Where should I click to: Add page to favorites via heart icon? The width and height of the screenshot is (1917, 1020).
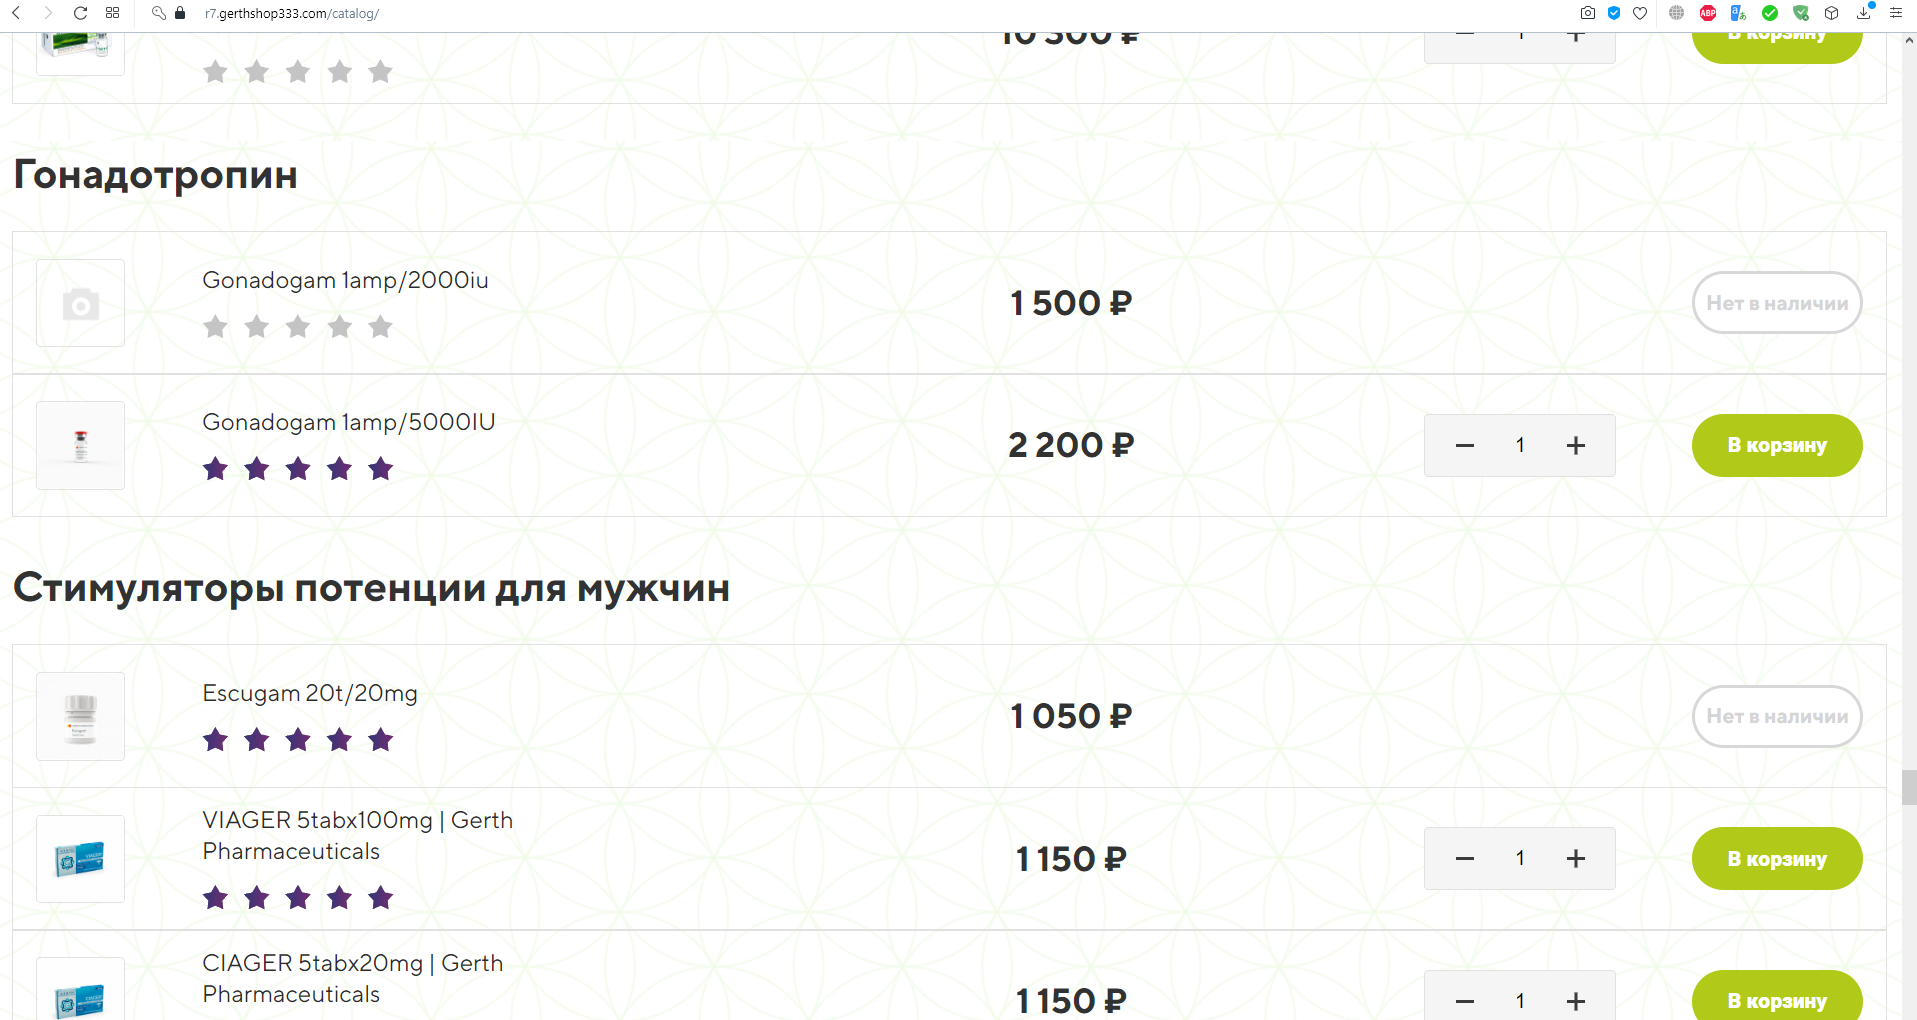[x=1639, y=13]
